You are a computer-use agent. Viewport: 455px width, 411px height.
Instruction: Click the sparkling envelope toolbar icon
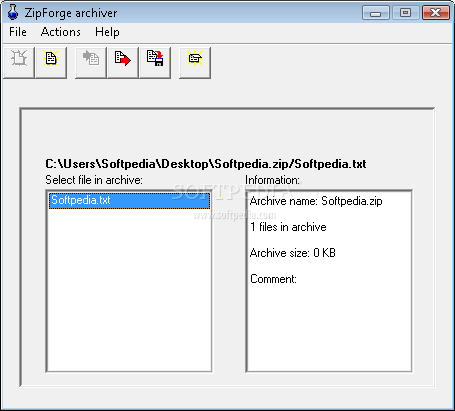(195, 63)
